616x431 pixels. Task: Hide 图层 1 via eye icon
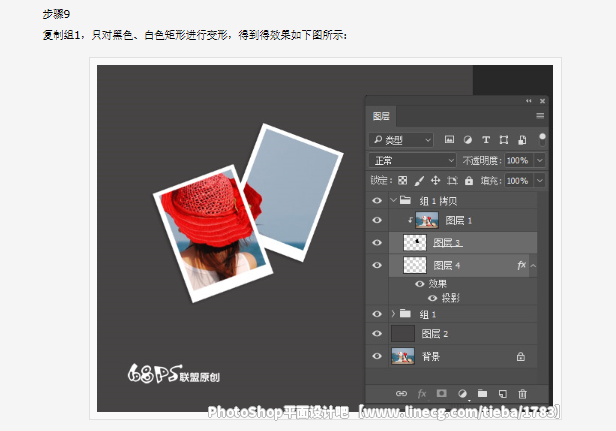tap(377, 220)
